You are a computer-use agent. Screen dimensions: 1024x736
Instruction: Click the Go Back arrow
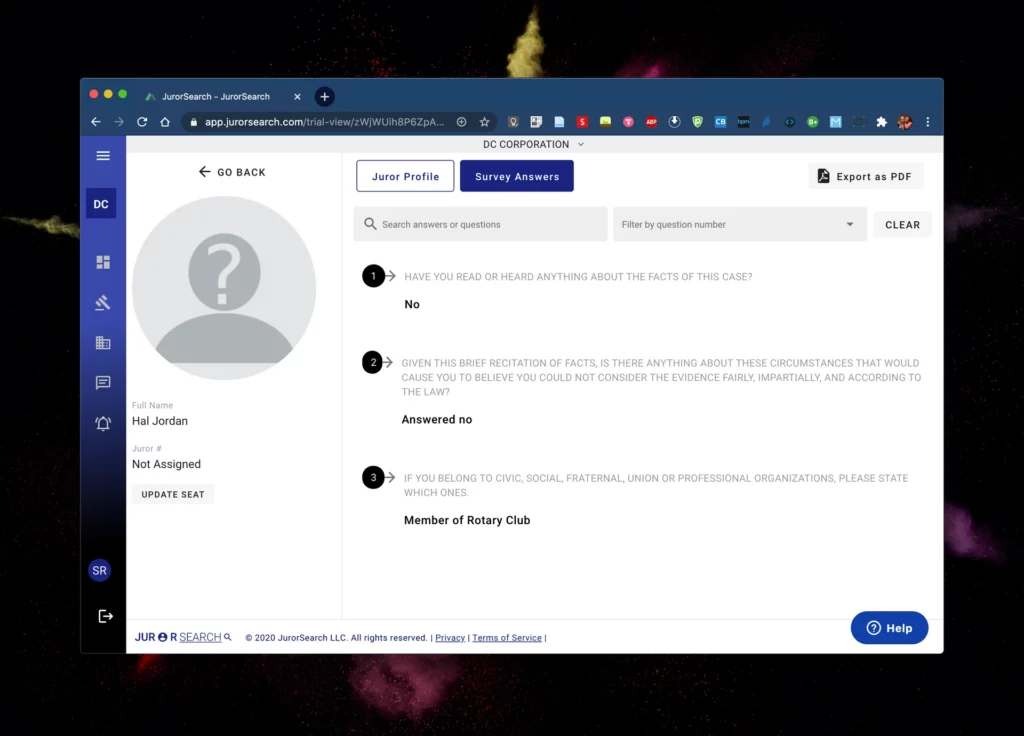coord(204,172)
